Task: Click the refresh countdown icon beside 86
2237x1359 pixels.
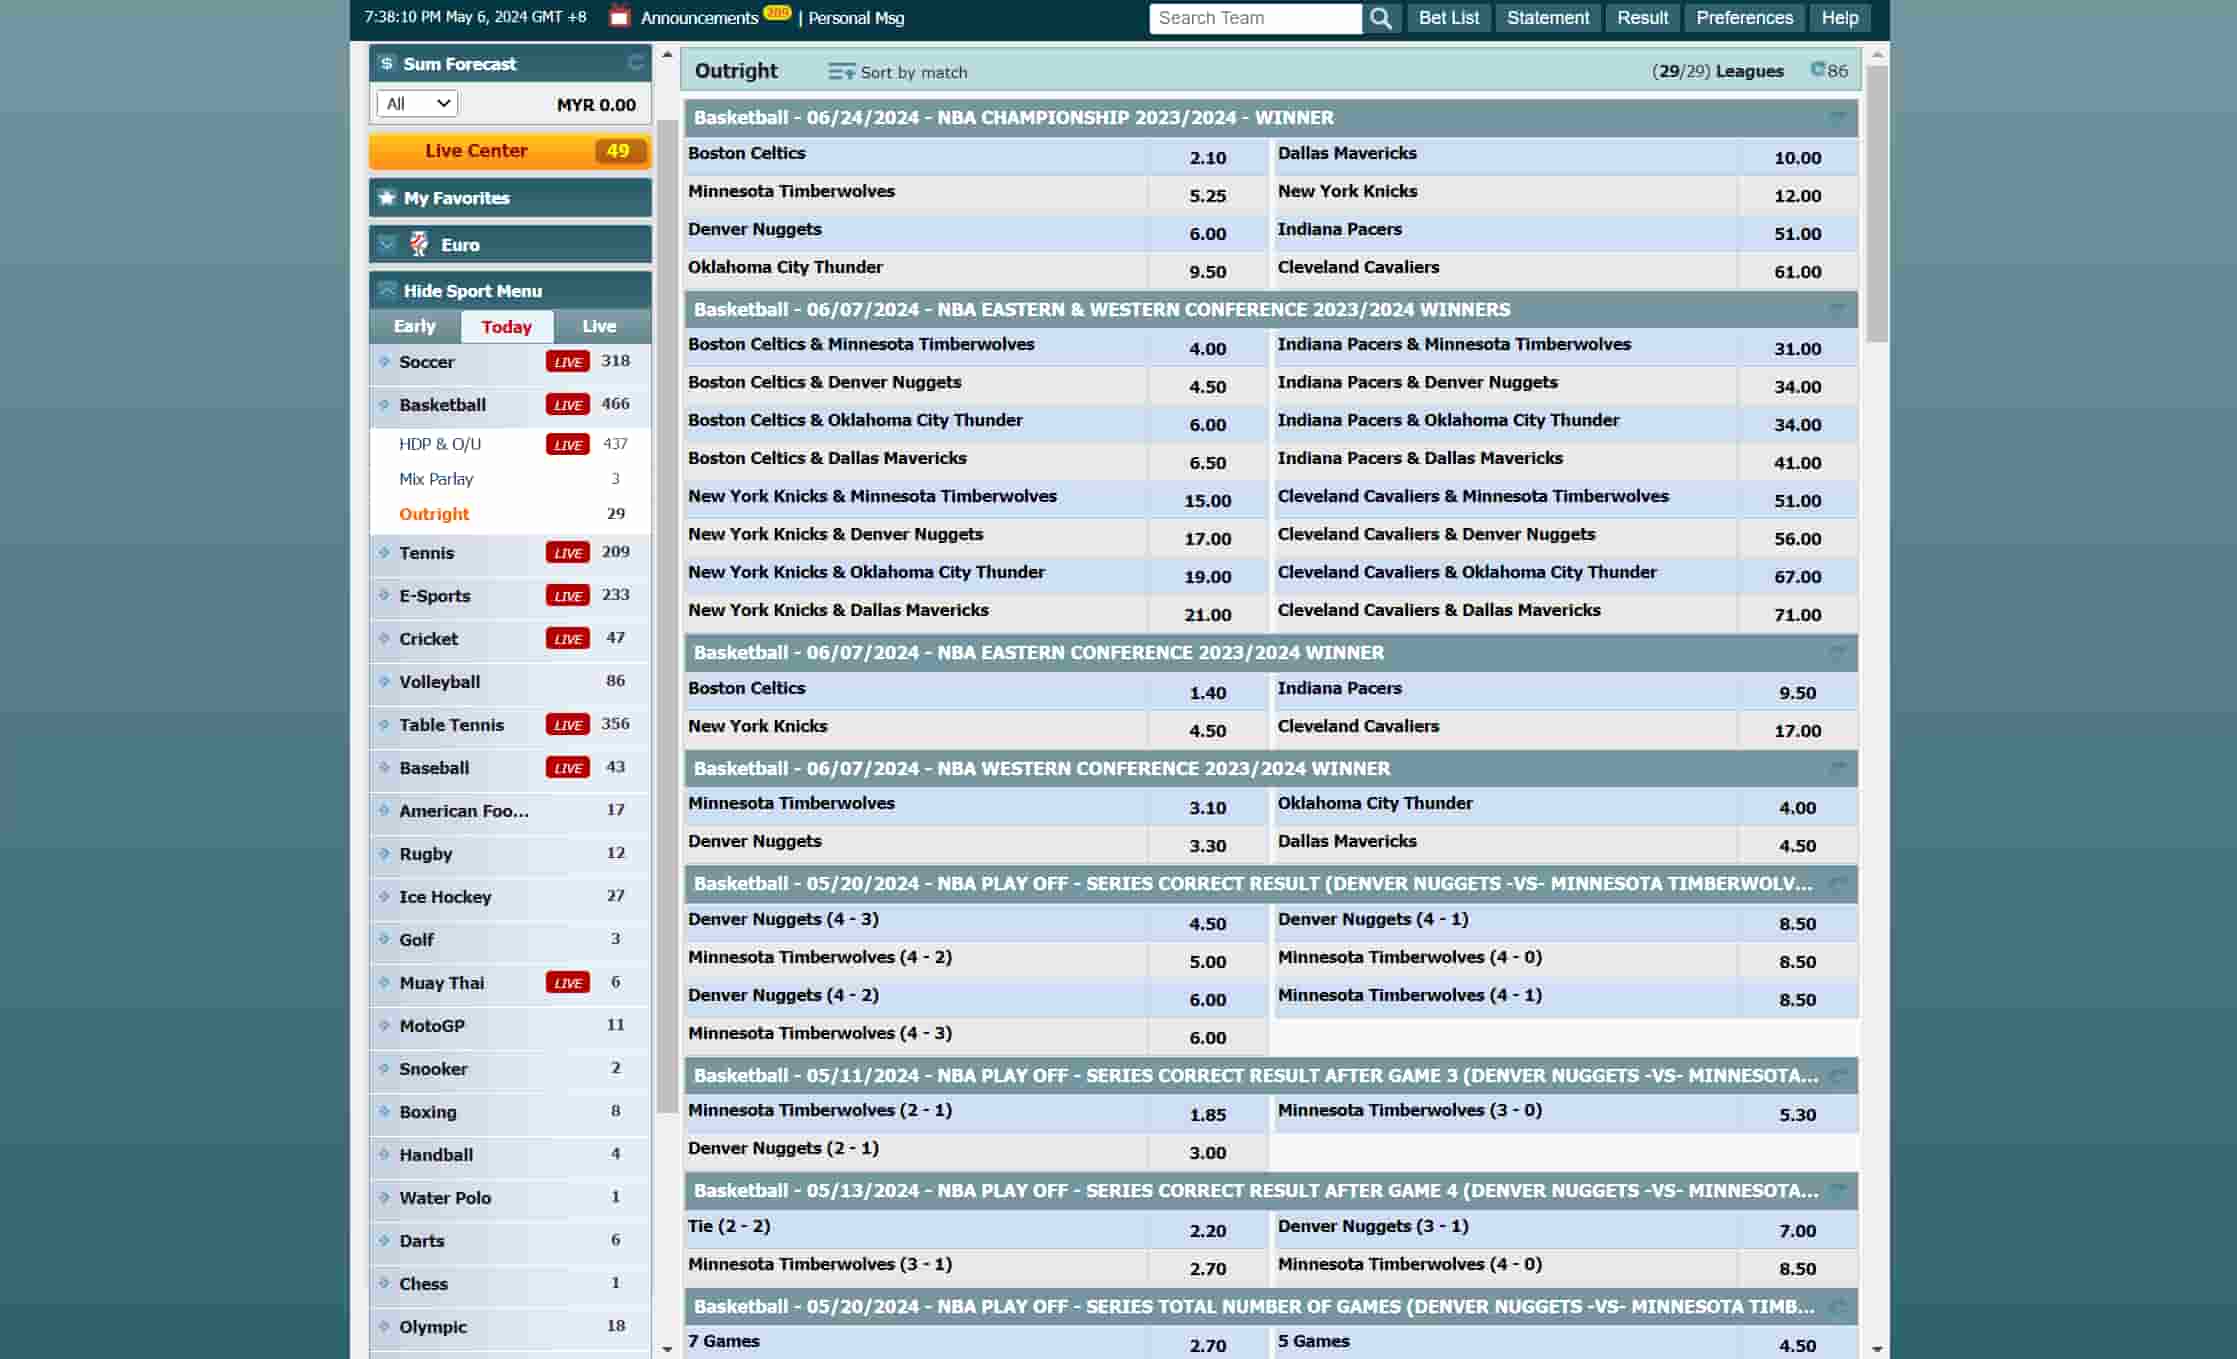Action: click(1818, 70)
